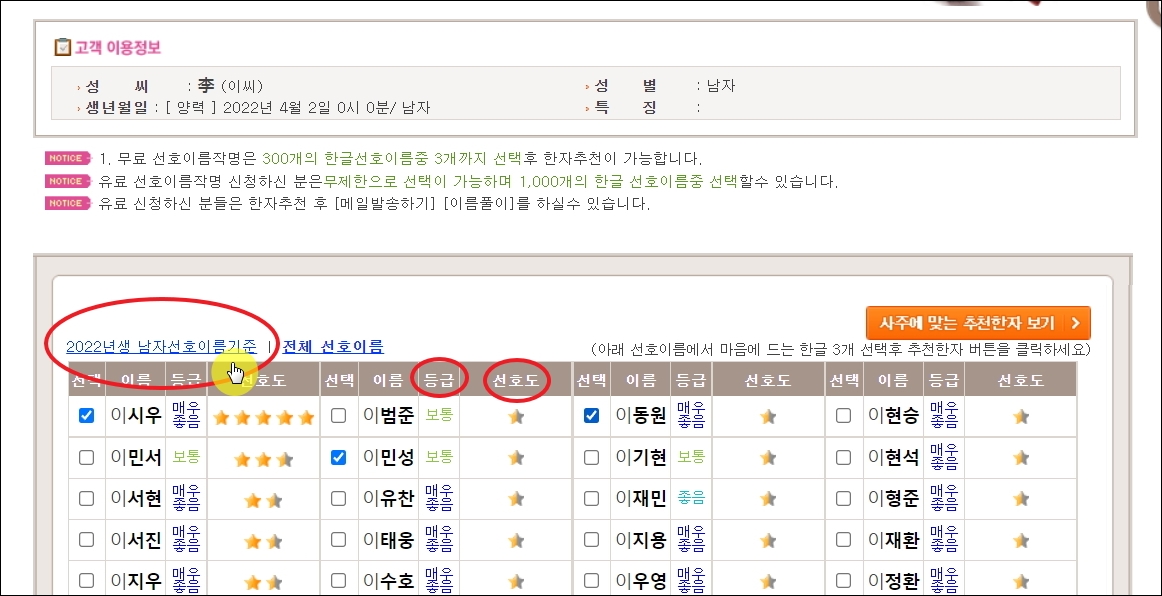Check the 이서진 name checkbox

click(x=87, y=540)
